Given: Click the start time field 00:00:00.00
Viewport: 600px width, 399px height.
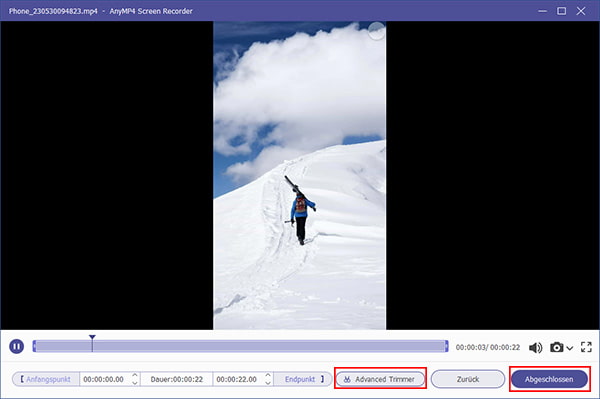Looking at the screenshot, I should 104,379.
